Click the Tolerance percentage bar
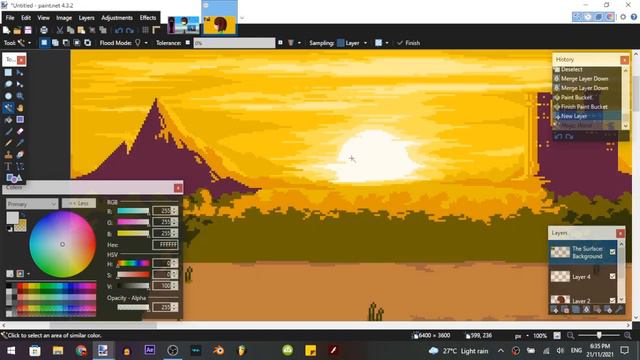This screenshot has height=360, width=640. click(x=234, y=43)
